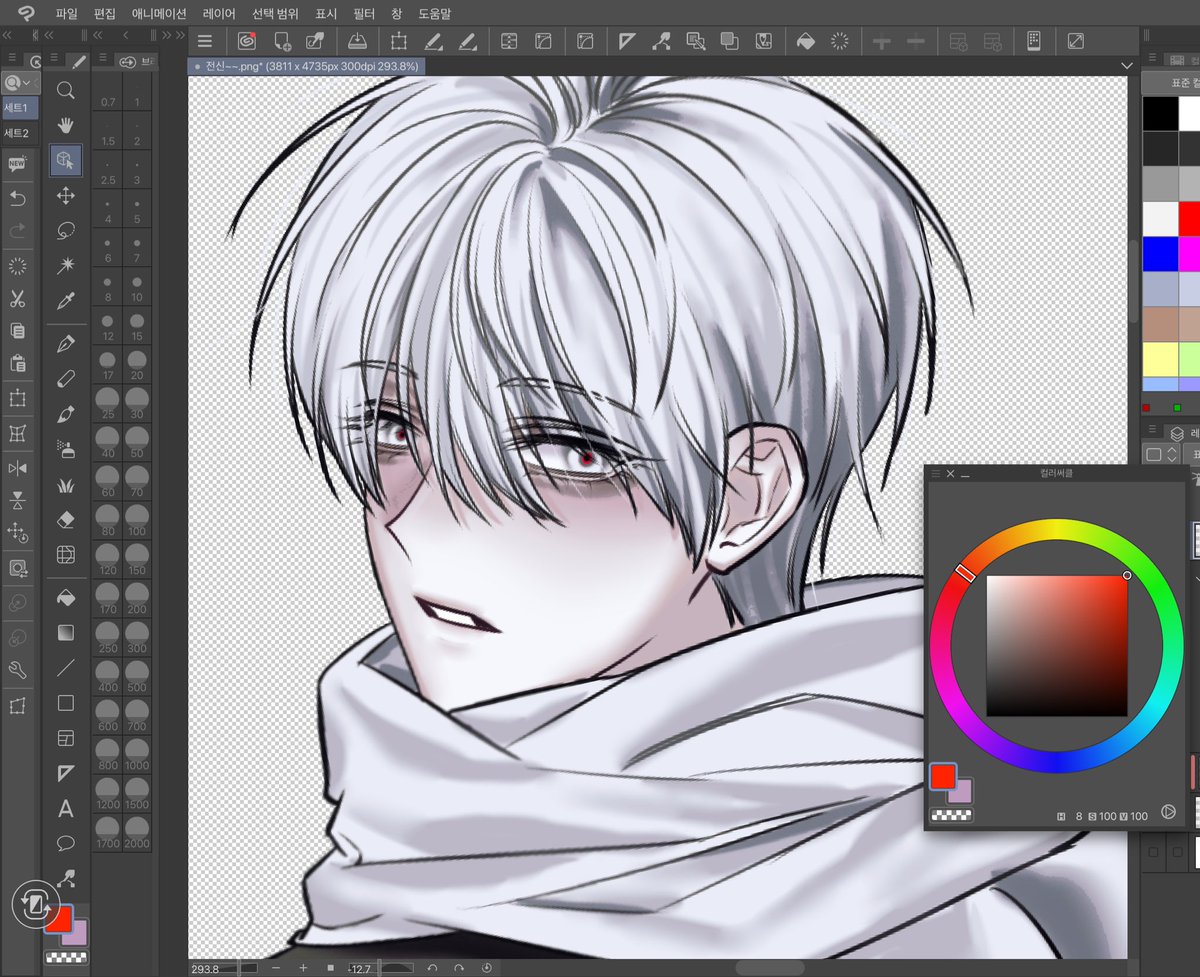
Task: Select the Rectangle figure tool
Action: 66,703
